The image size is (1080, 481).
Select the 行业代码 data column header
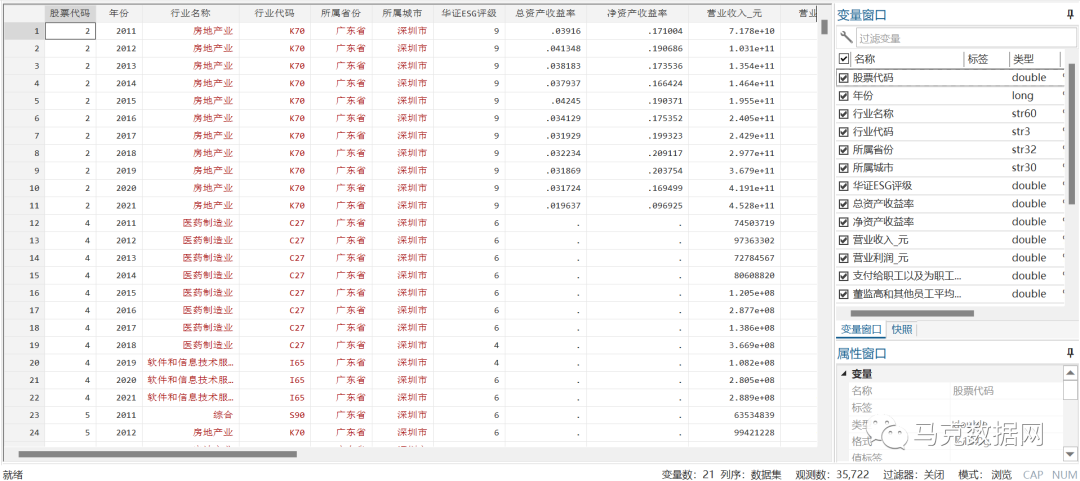[275, 13]
